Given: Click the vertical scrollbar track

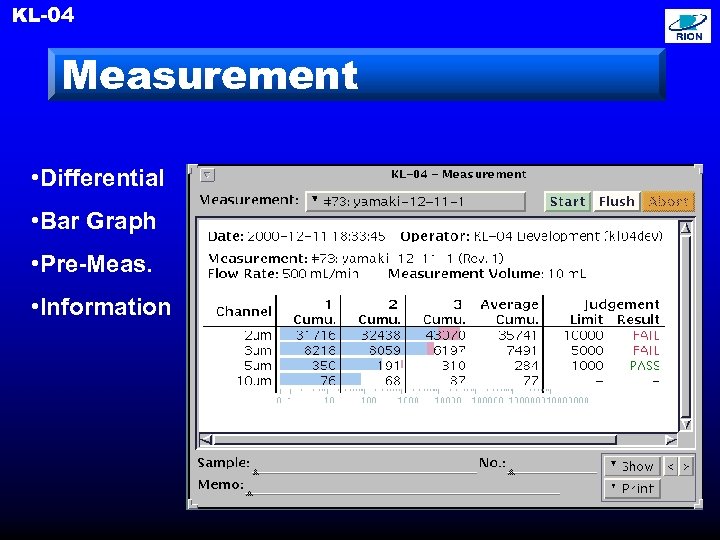Looking at the screenshot, I should pyautogui.click(x=686, y=326).
